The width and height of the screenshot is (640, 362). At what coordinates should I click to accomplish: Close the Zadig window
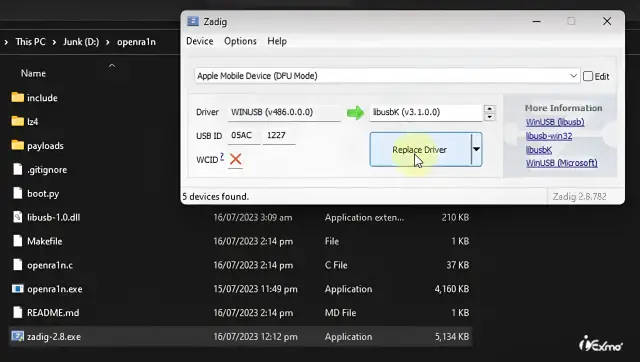pos(607,21)
